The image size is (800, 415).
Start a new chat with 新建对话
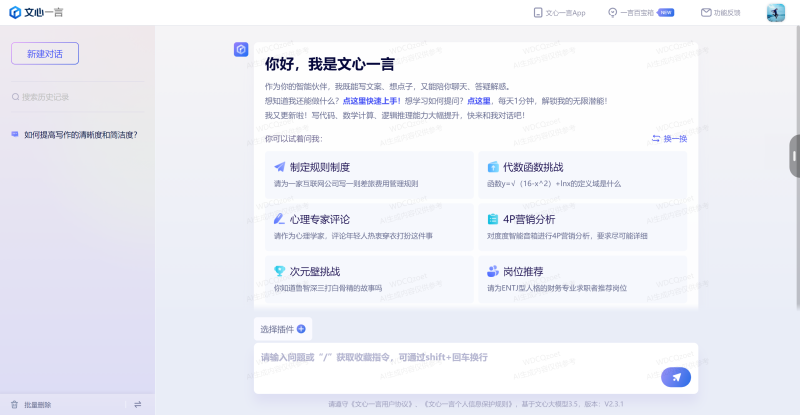point(45,54)
